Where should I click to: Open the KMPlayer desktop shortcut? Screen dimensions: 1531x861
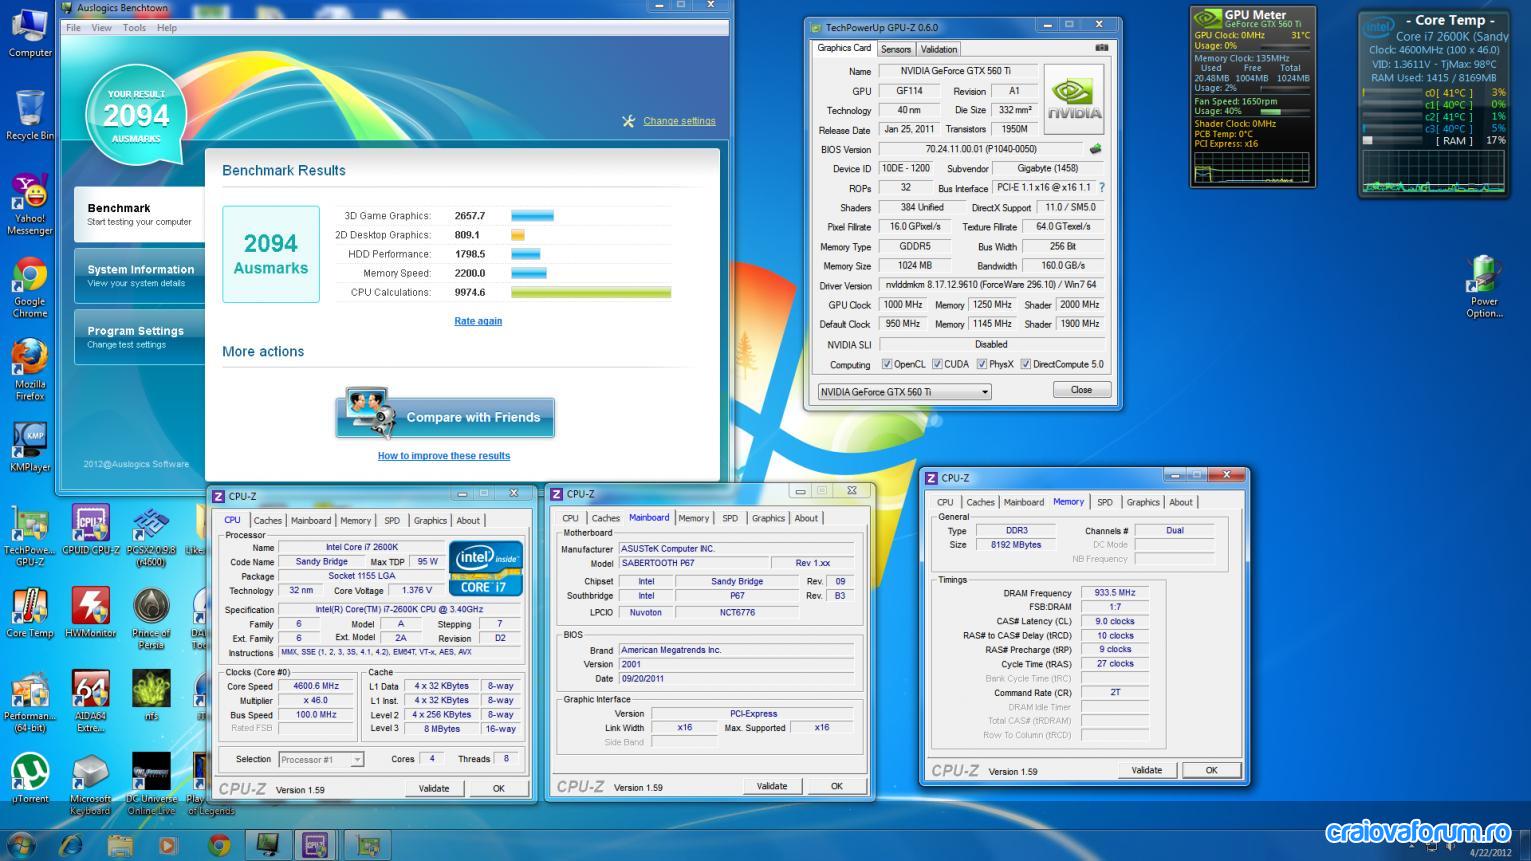click(x=30, y=447)
